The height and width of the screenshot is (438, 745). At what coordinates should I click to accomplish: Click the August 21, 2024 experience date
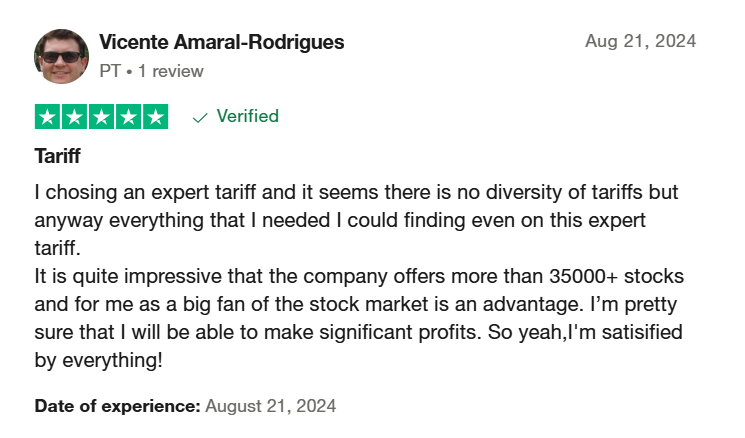pos(271,406)
